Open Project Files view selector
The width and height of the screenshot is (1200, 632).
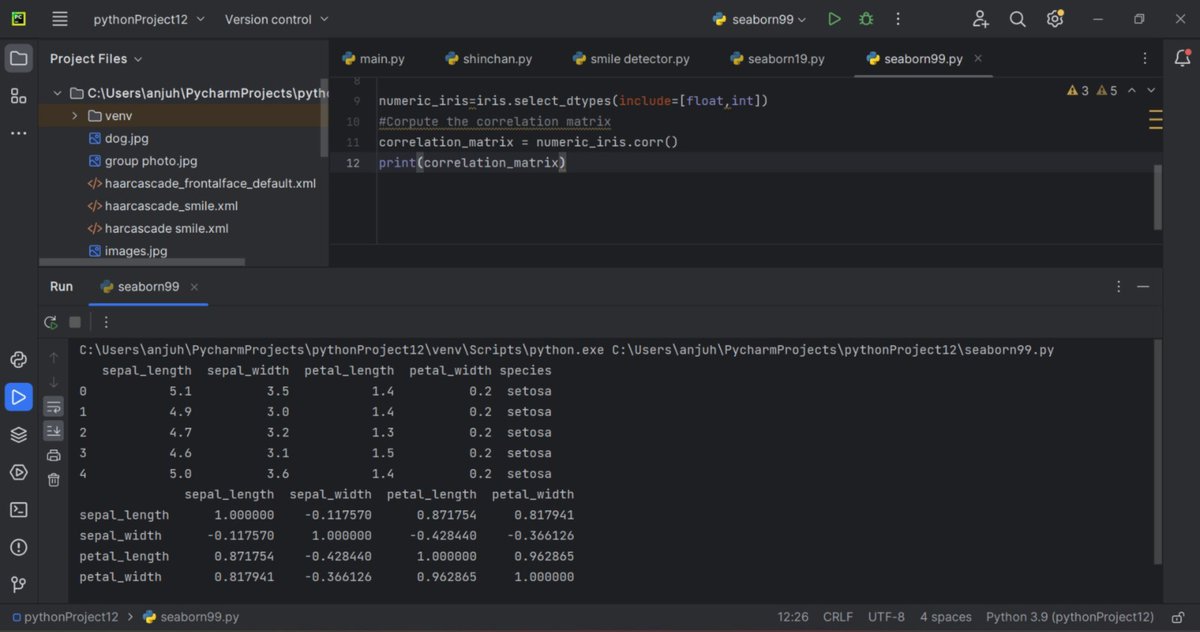pos(96,59)
